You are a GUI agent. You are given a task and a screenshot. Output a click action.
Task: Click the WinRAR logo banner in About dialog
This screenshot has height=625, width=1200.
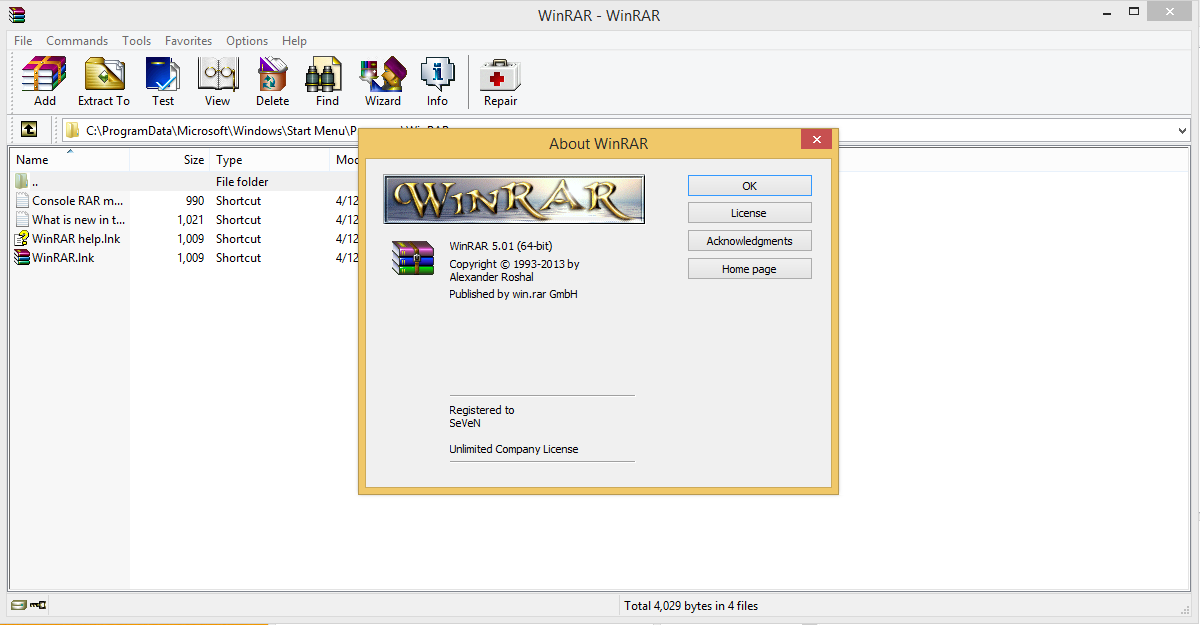click(514, 199)
